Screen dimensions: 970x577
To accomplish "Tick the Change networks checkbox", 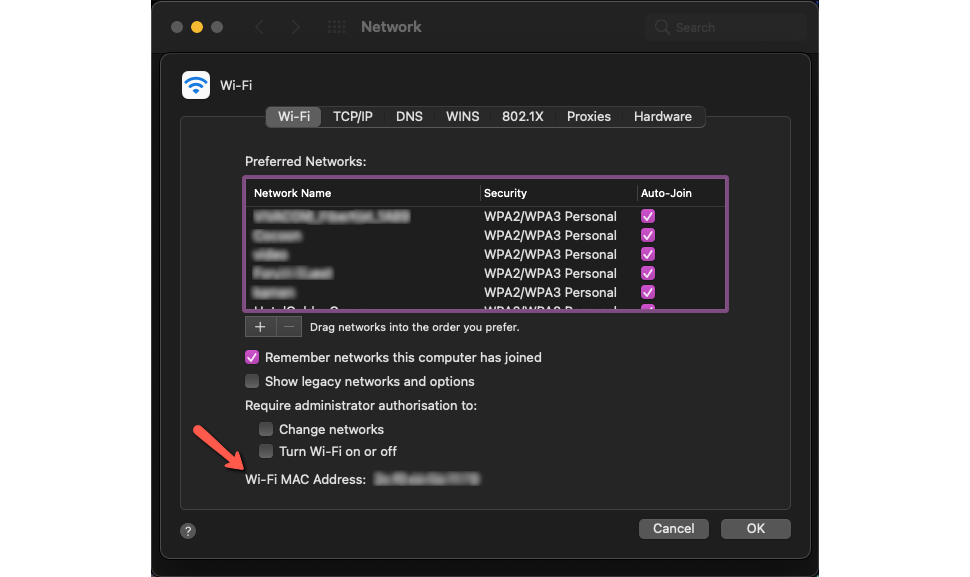I will (266, 429).
